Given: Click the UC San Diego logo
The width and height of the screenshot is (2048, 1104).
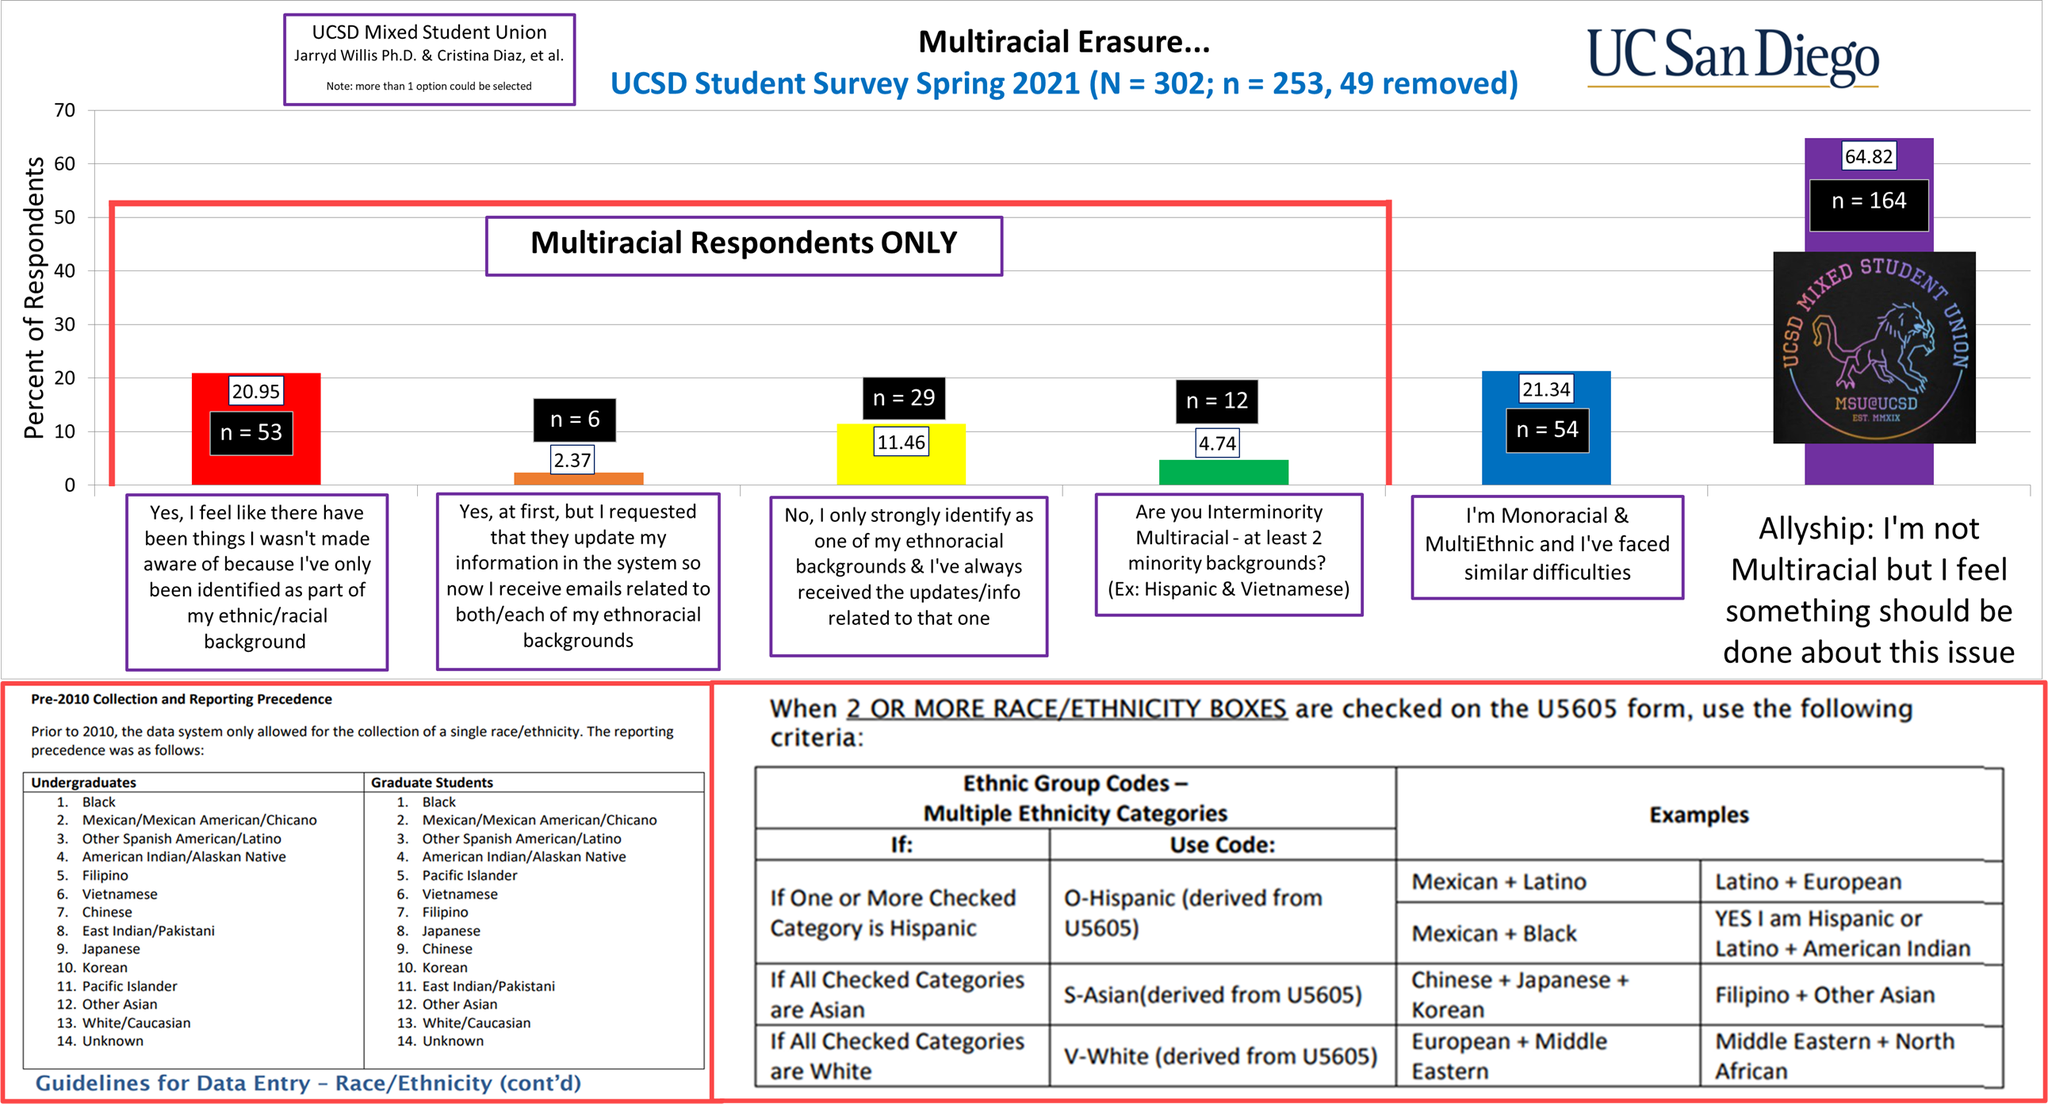Looking at the screenshot, I should 1732,57.
